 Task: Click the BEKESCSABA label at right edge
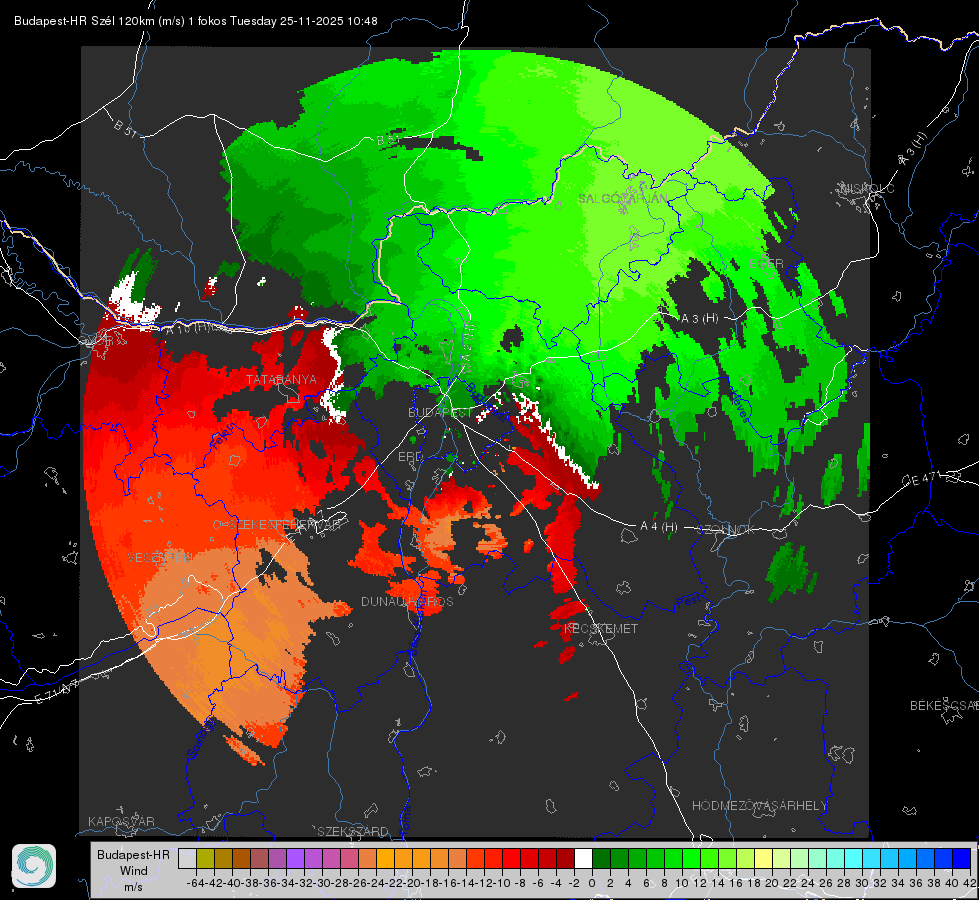click(944, 705)
